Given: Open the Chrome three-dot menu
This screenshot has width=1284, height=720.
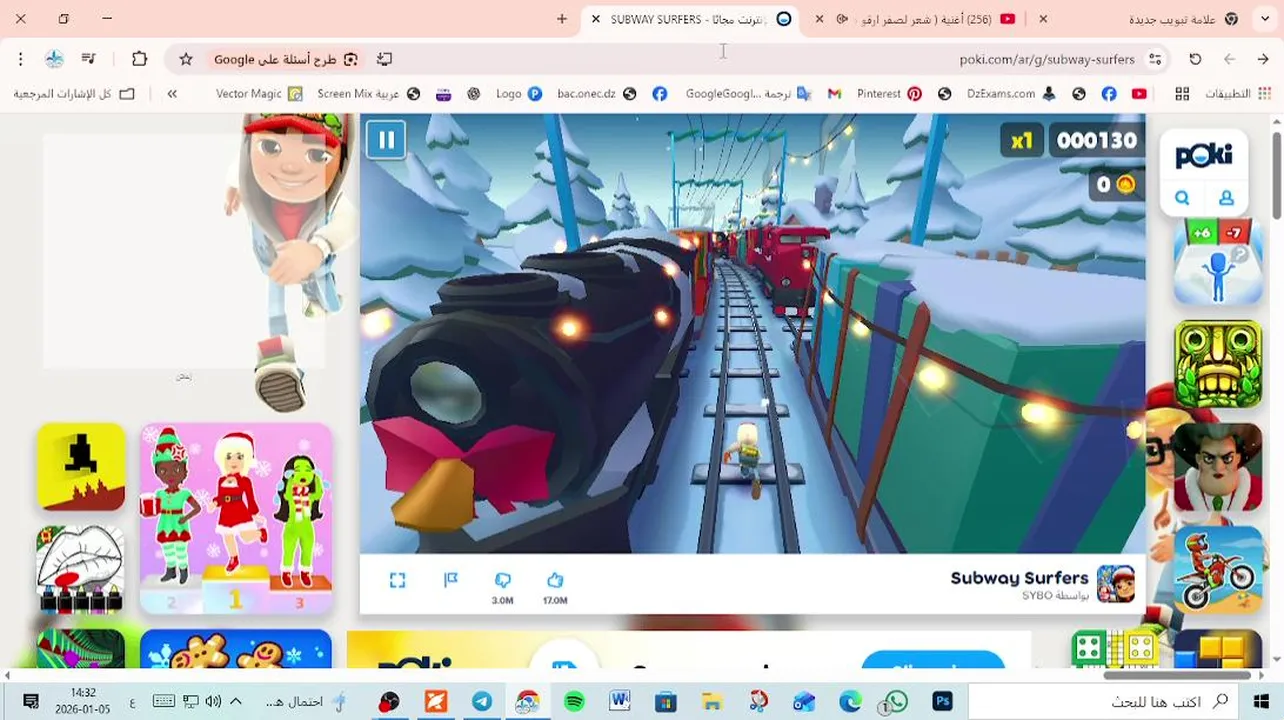Looking at the screenshot, I should tap(20, 59).
